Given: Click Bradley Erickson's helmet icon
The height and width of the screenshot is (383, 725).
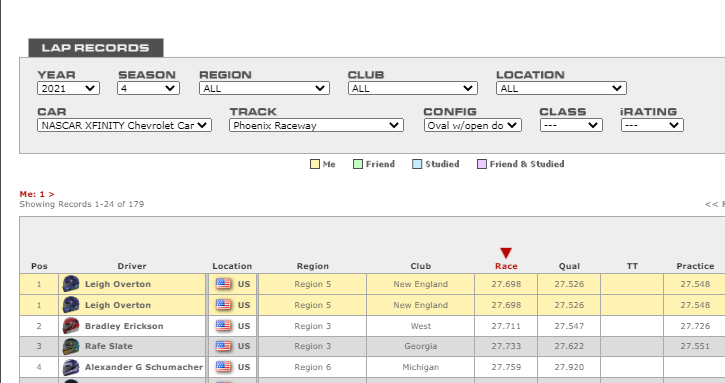Looking at the screenshot, I should point(71,326).
